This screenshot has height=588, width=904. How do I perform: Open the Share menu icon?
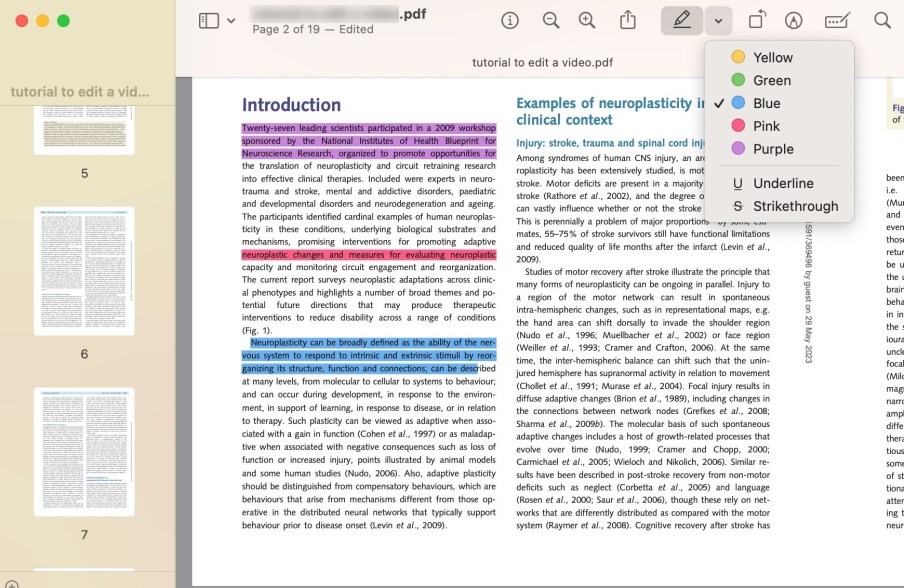pyautogui.click(x=627, y=20)
